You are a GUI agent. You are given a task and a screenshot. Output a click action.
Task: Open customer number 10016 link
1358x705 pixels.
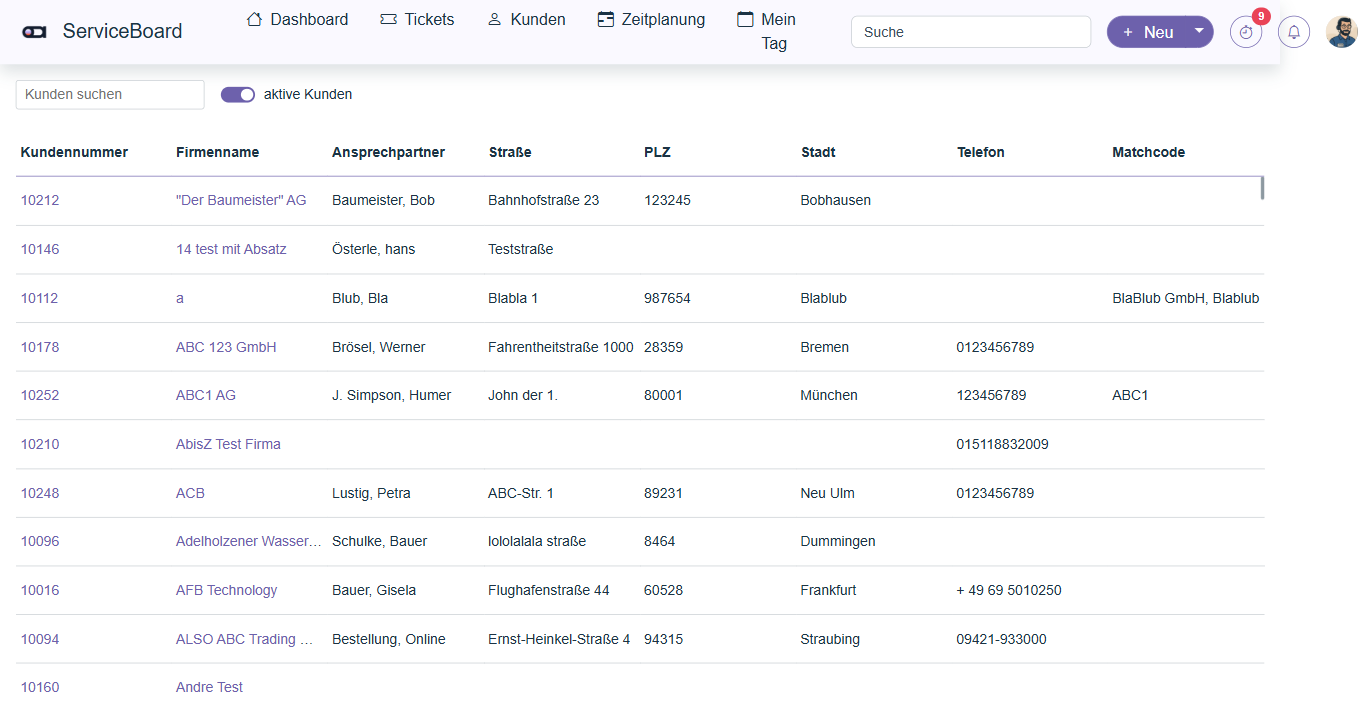[40, 590]
